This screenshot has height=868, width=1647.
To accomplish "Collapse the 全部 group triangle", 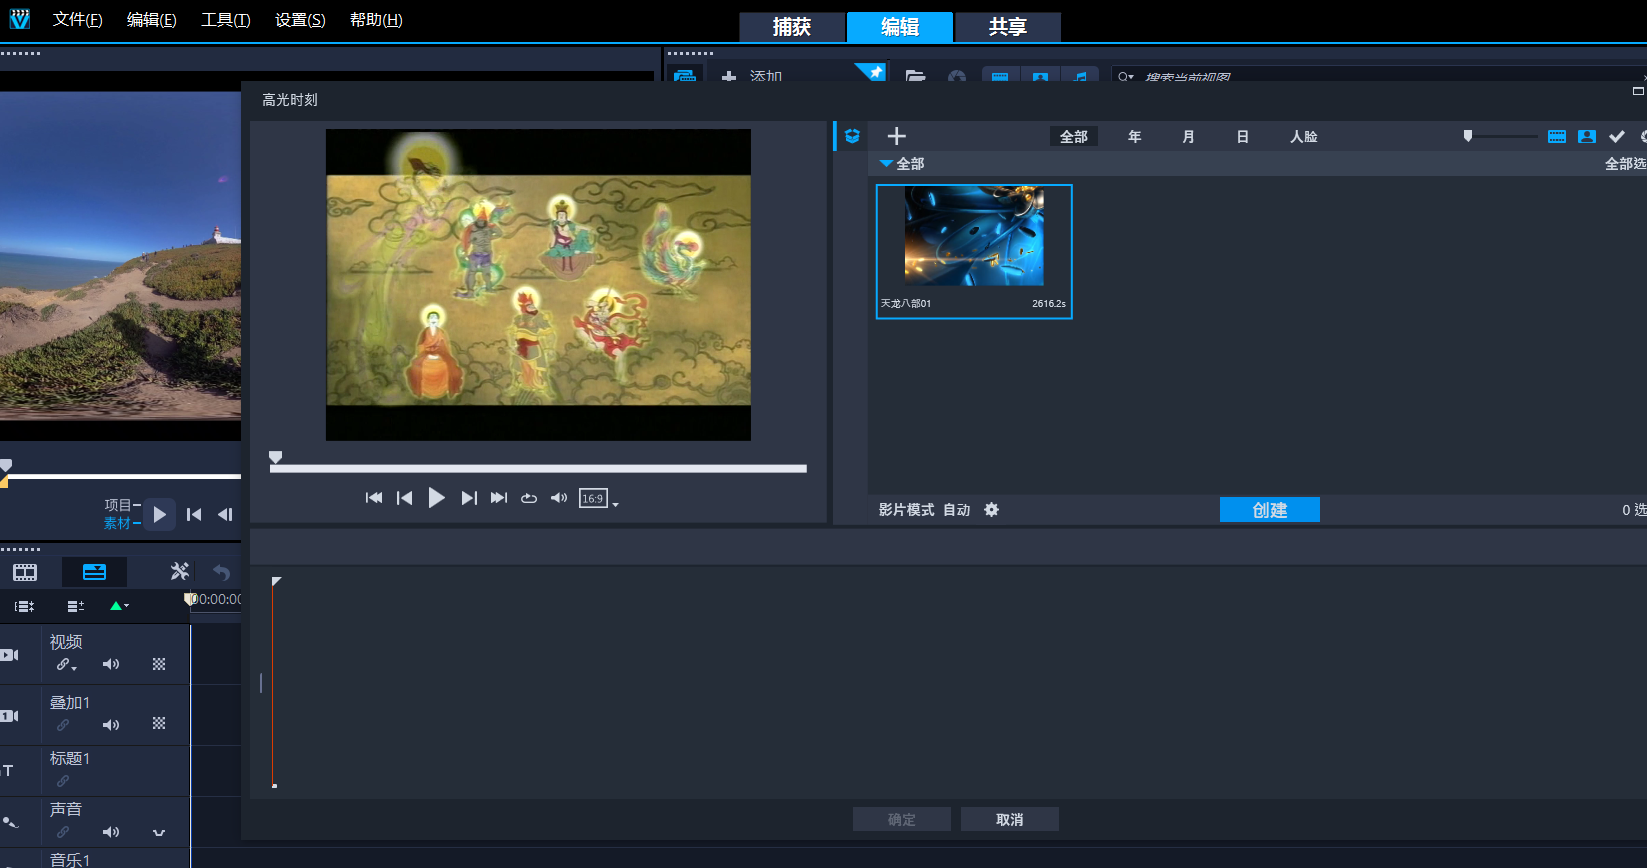I will pos(886,163).
